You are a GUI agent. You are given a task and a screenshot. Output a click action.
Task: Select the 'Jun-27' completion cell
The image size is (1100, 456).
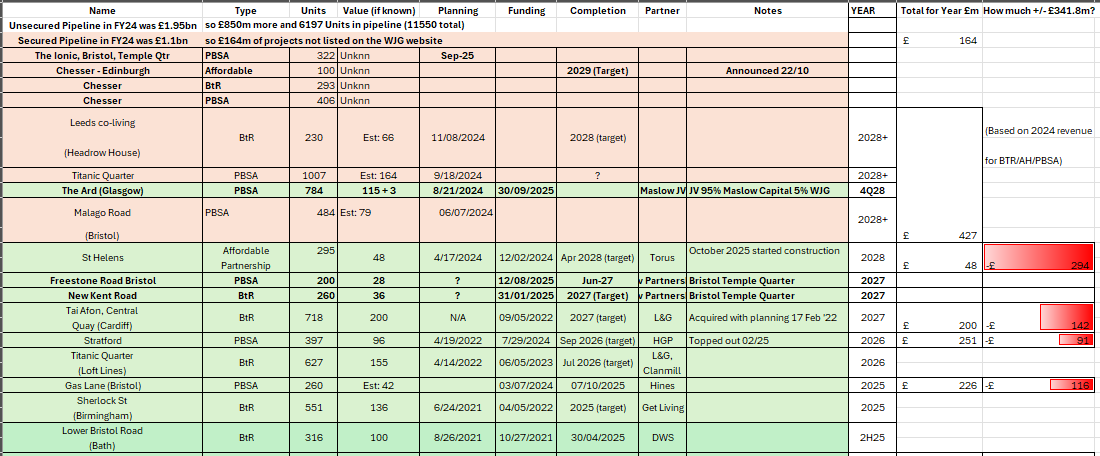click(598, 281)
